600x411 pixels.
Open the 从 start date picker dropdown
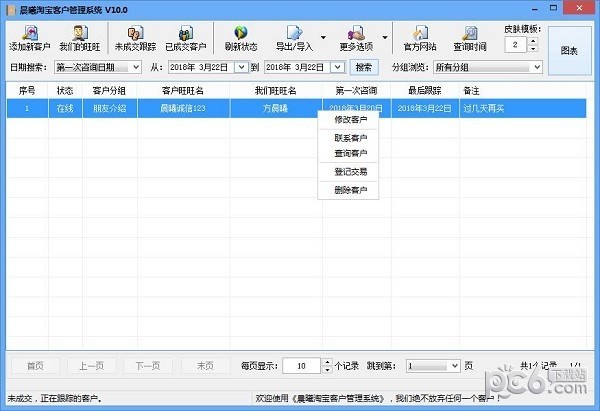click(x=241, y=67)
